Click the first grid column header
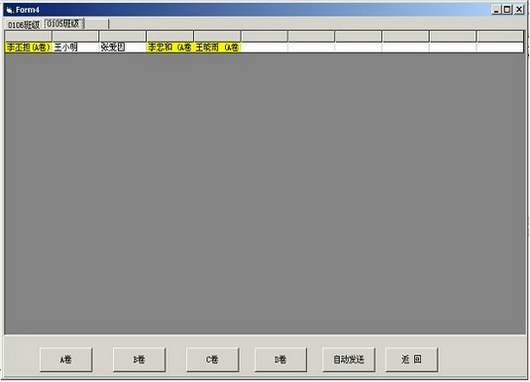530x382 pixels. click(28, 36)
